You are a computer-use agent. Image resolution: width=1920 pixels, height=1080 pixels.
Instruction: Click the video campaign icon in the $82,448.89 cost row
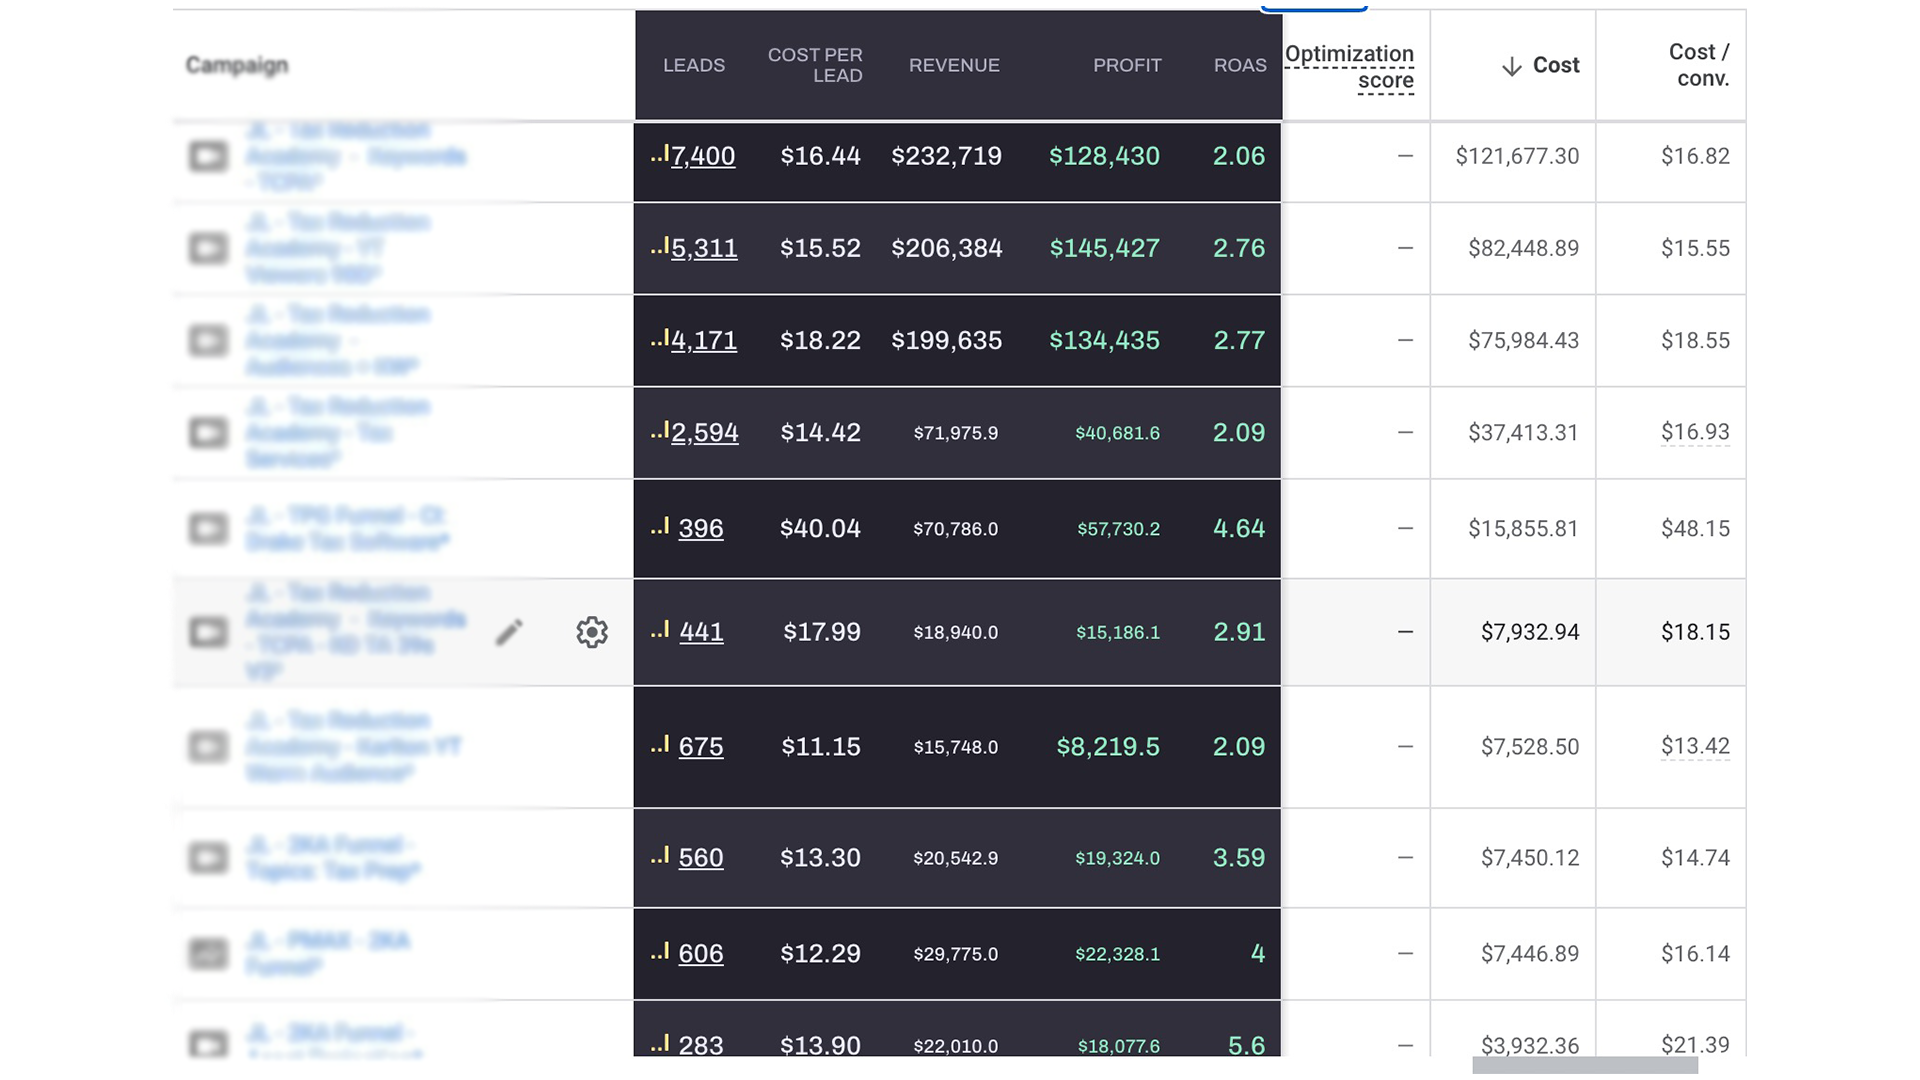pyautogui.click(x=208, y=249)
